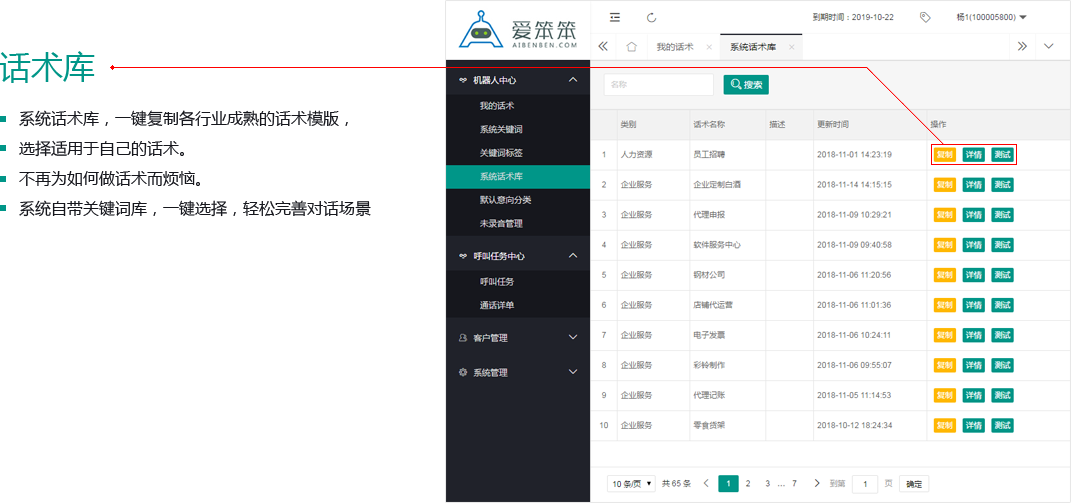Click the 名称 search input field
1071x503 pixels.
[x=658, y=85]
